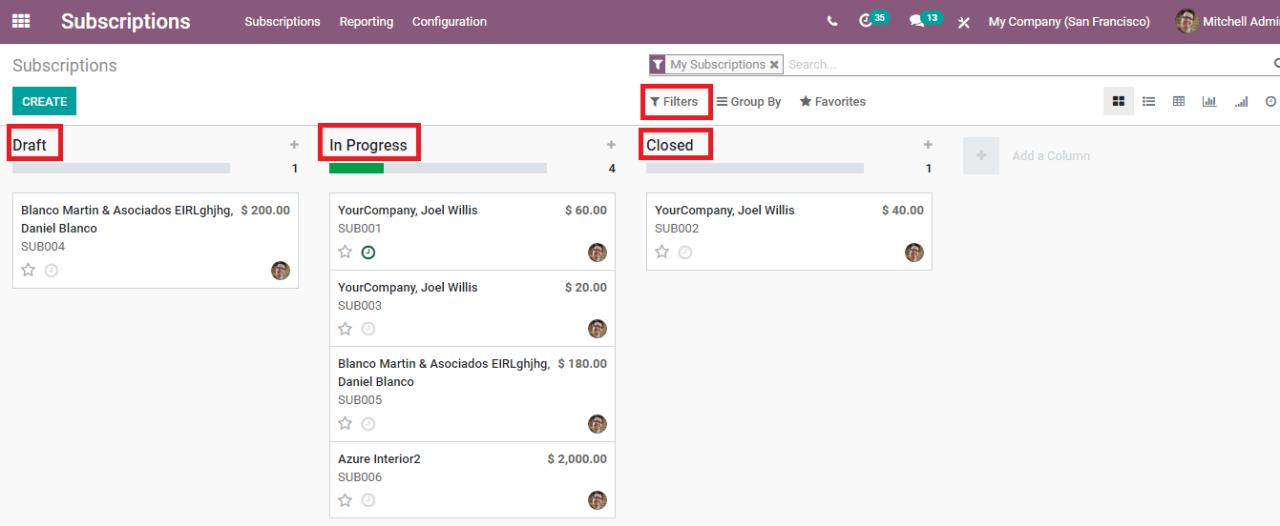The height and width of the screenshot is (526, 1280).
Task: Click the $ 60.00 amount on SUB001
Action: [586, 210]
